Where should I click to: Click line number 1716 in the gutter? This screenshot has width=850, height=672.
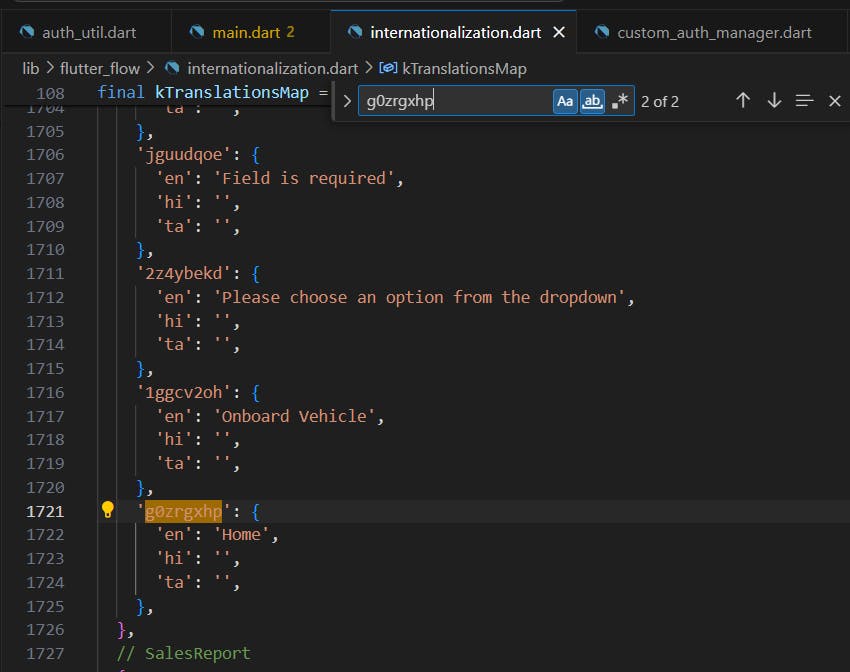pos(46,392)
